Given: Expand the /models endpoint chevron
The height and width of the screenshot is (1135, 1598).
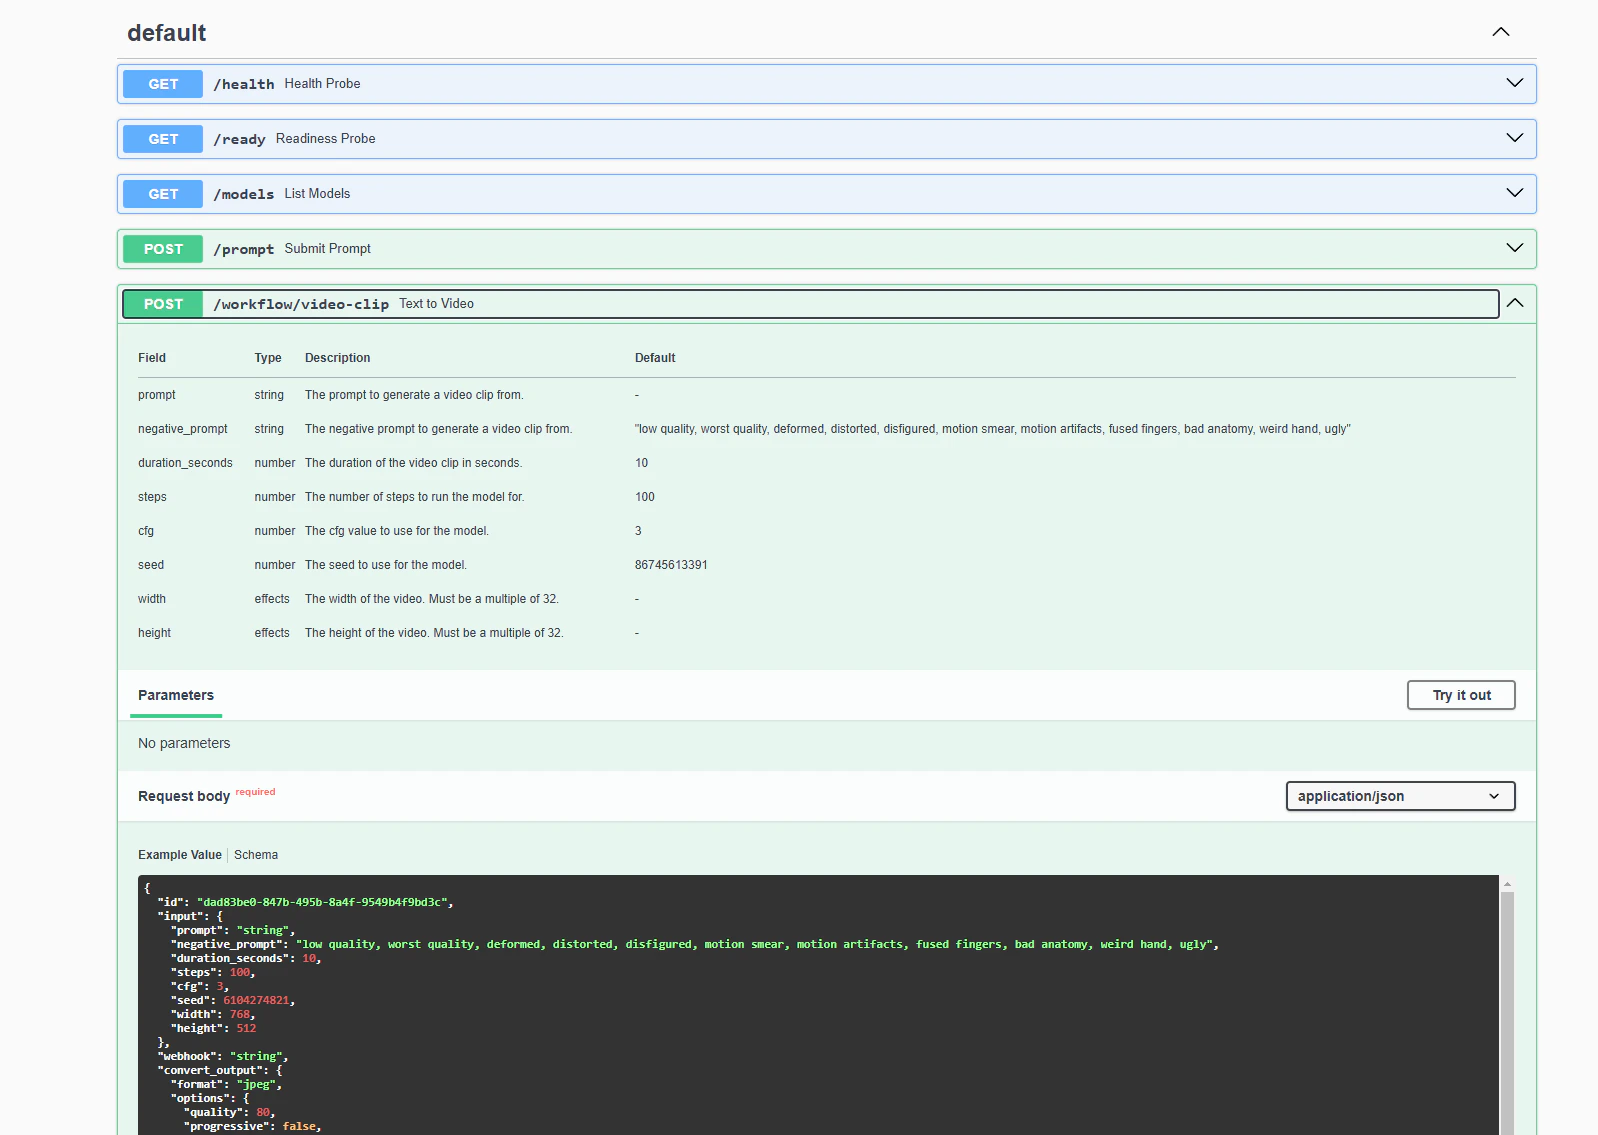Looking at the screenshot, I should tap(1514, 193).
